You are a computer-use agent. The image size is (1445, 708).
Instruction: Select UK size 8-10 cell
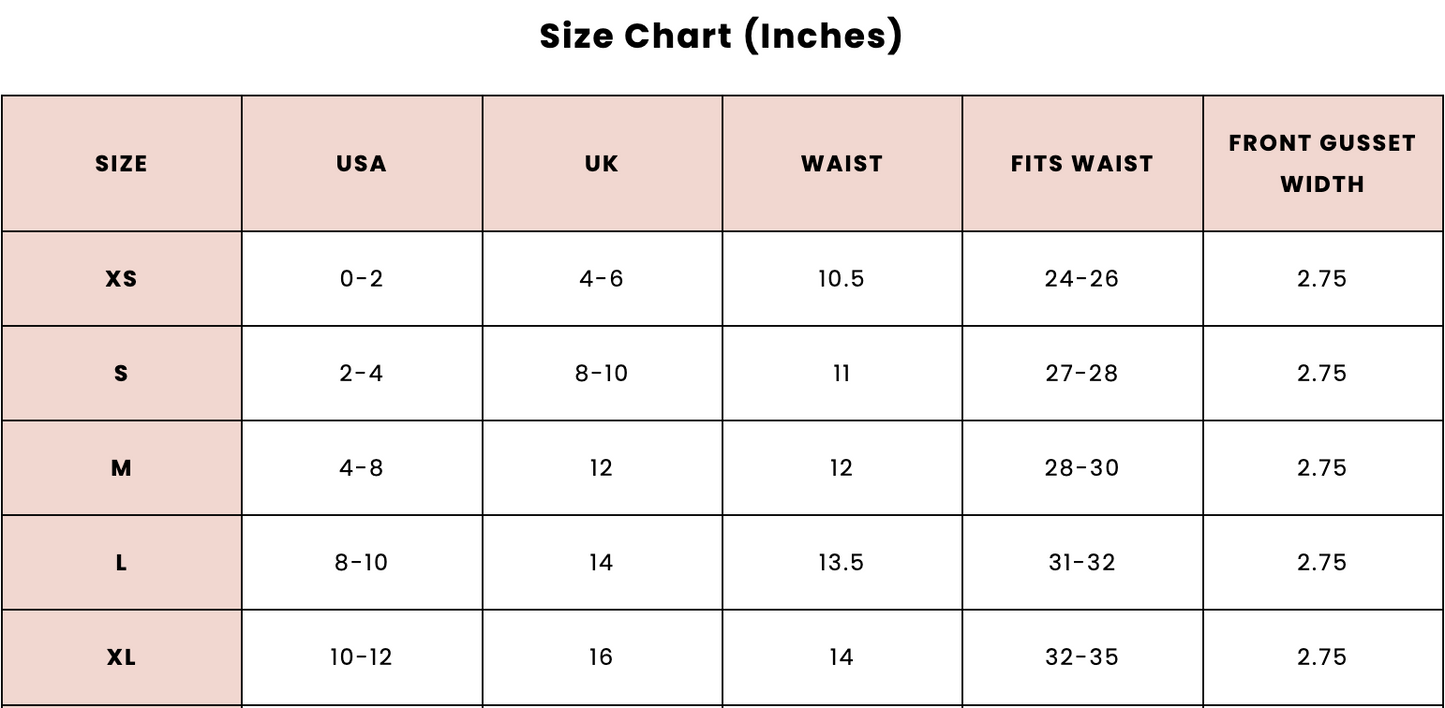(x=601, y=373)
